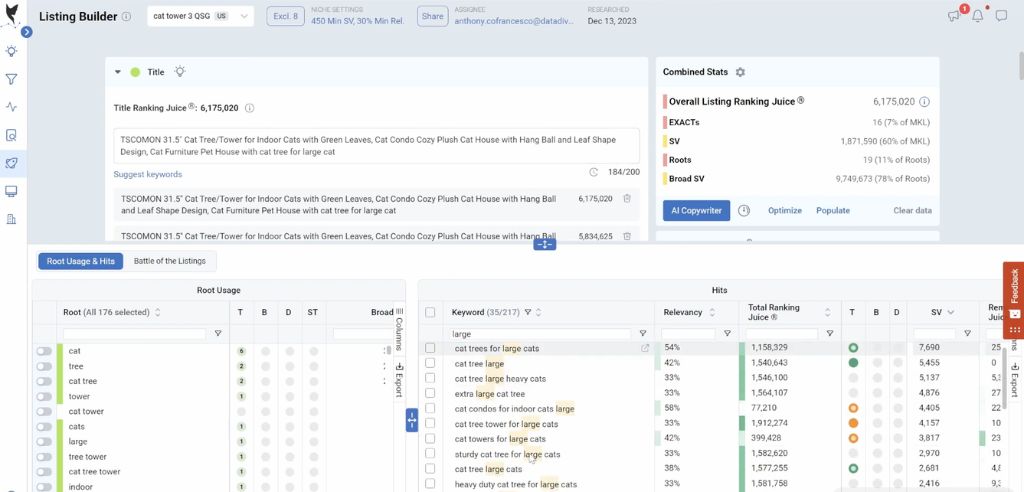This screenshot has height=492, width=1024.
Task: Click Keyword search filter funnel icon
Action: 643,333
